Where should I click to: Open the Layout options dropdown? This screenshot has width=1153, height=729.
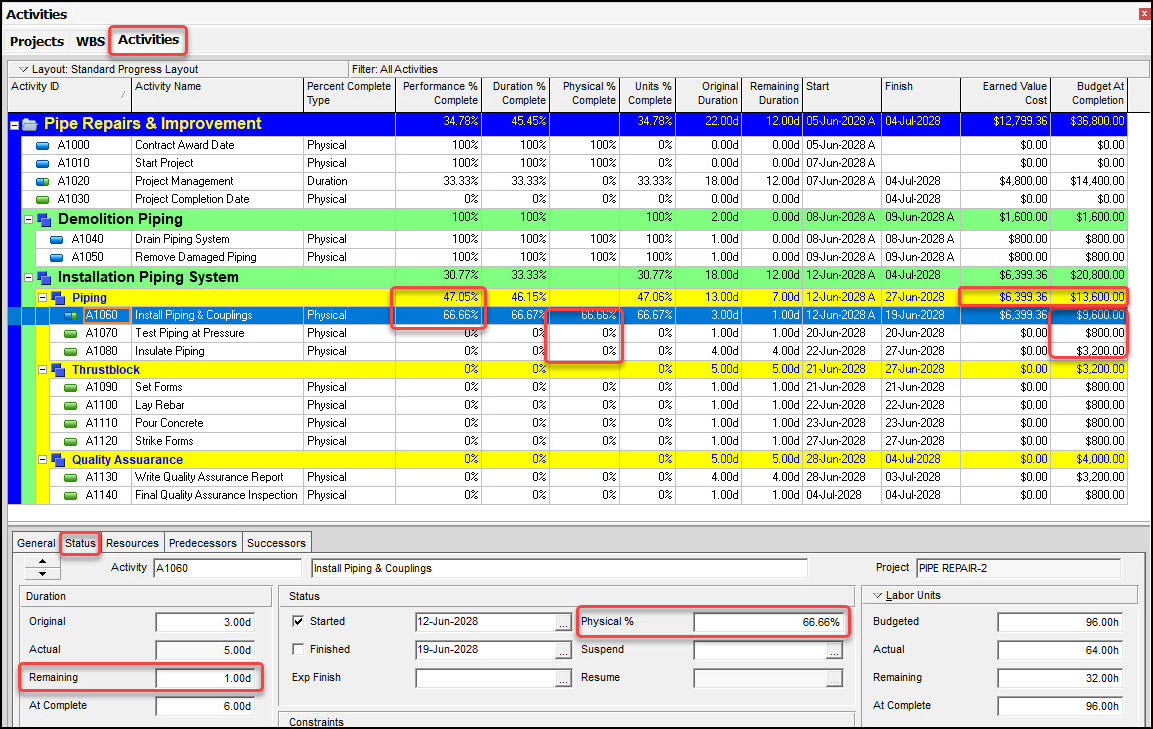point(23,69)
